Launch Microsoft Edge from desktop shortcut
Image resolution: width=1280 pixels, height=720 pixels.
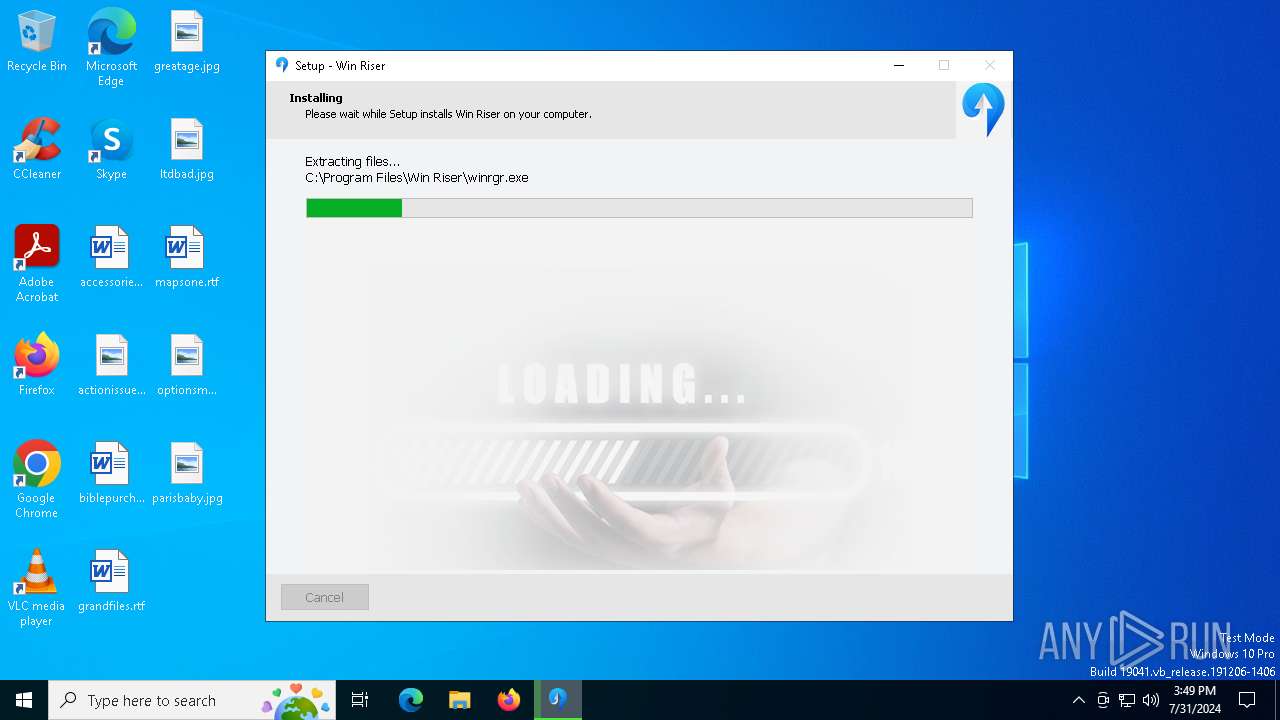click(x=111, y=47)
